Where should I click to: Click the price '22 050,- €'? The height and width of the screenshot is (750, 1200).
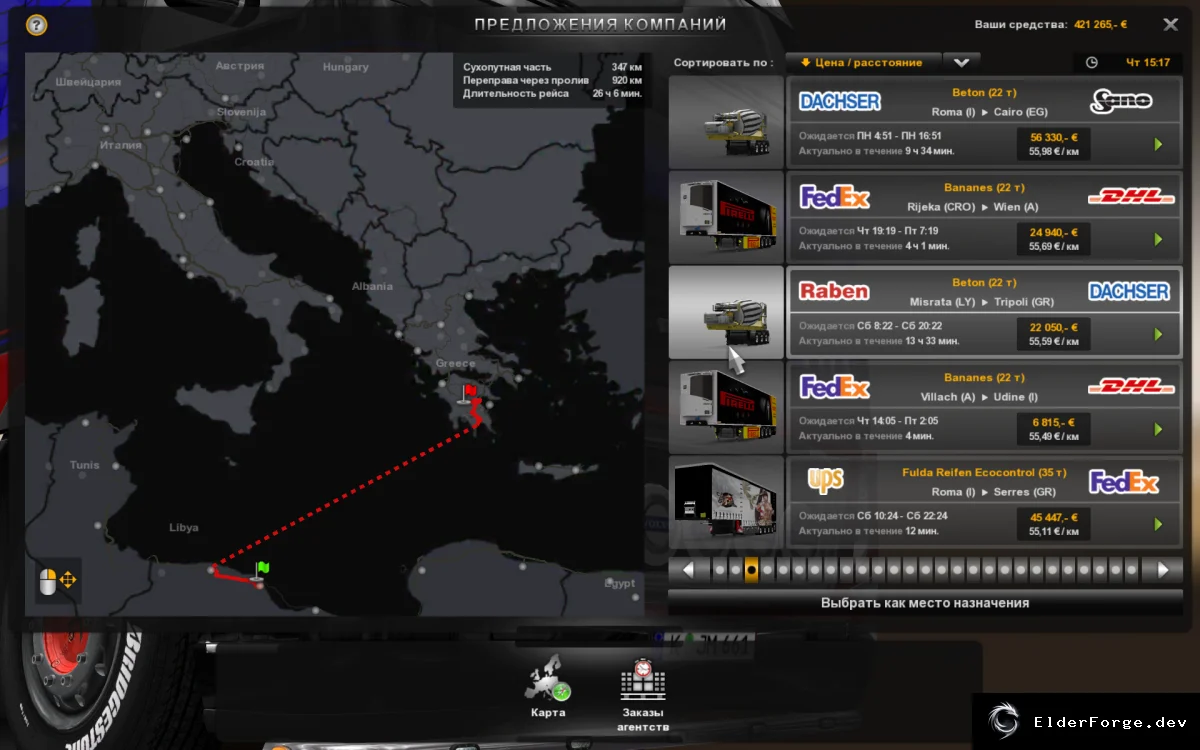point(1053,327)
